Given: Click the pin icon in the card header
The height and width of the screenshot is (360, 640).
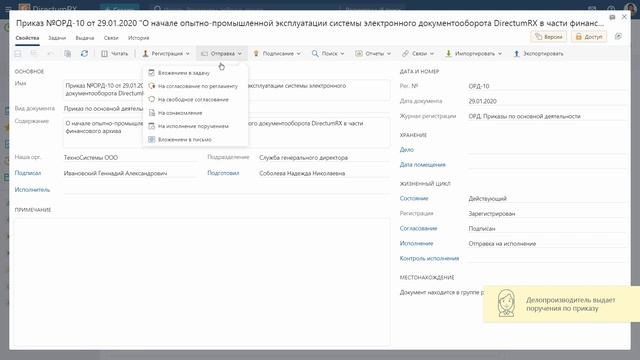Looking at the screenshot, I should pyautogui.click(x=612, y=17).
